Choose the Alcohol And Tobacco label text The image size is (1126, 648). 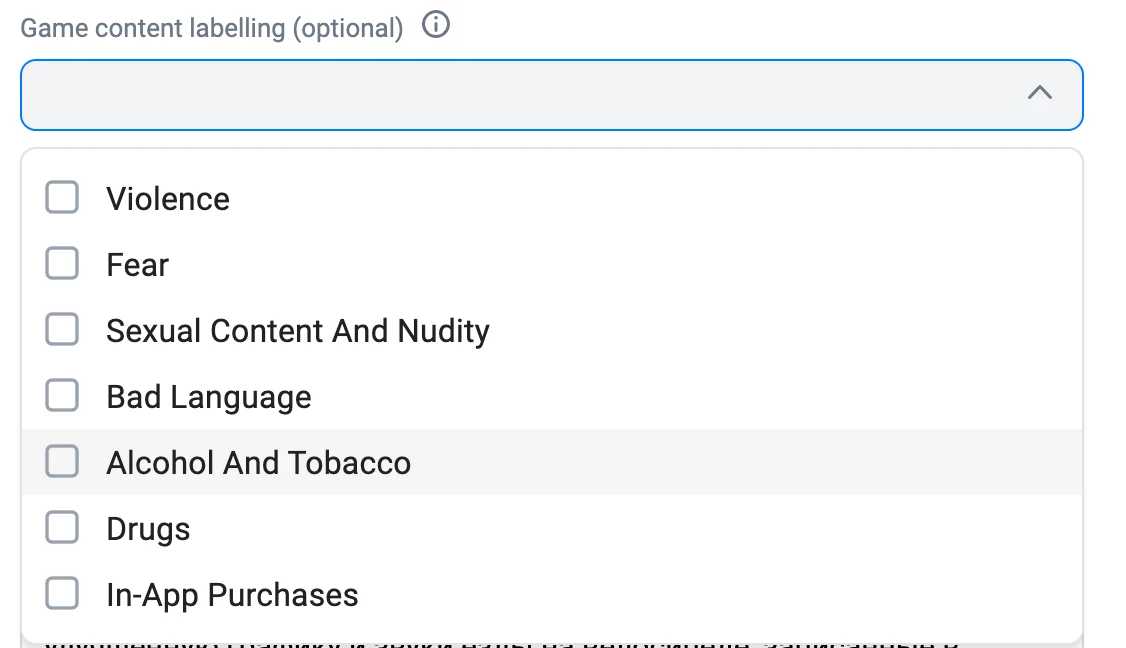pyautogui.click(x=259, y=463)
